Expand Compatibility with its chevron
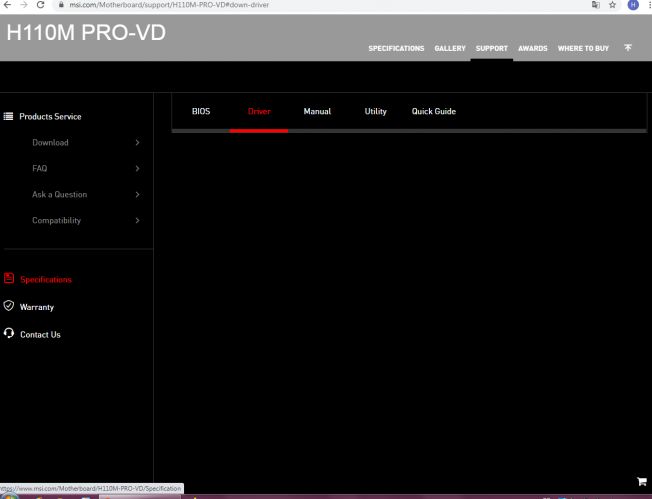The height and width of the screenshot is (499, 652). (x=138, y=220)
